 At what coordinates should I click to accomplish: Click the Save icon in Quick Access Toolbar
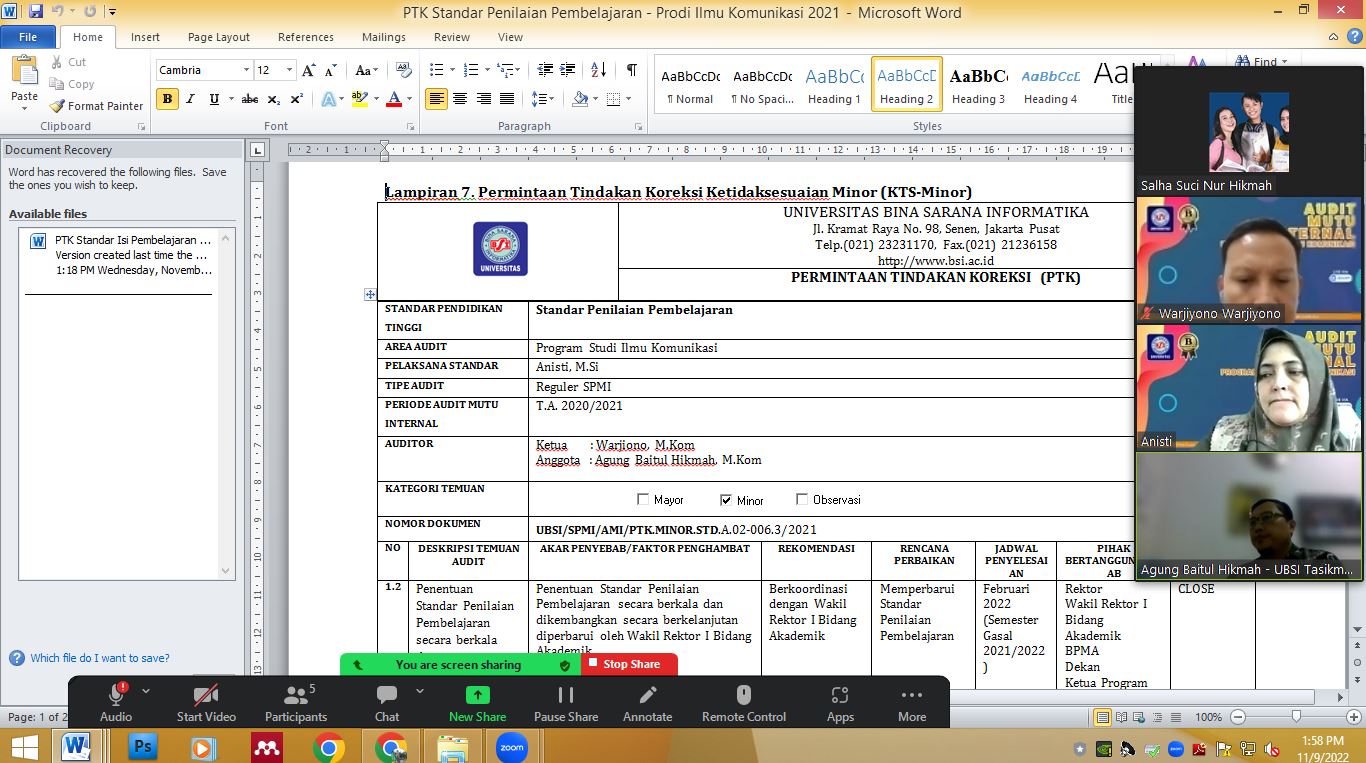coord(36,12)
